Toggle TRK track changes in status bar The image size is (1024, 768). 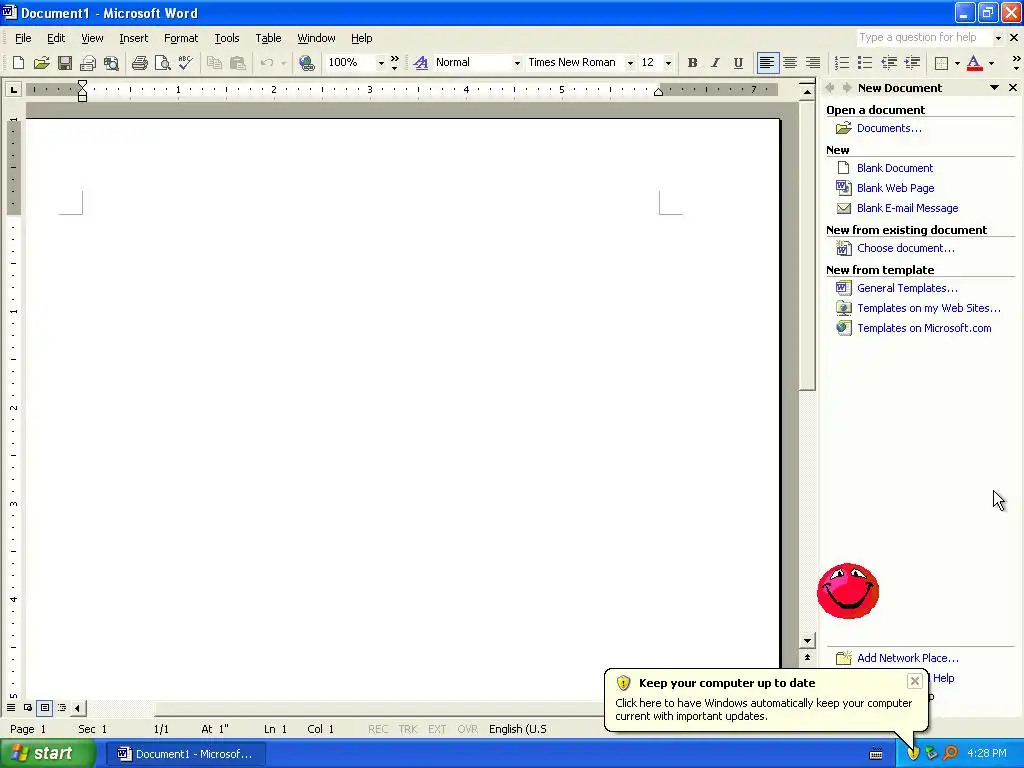pyautogui.click(x=408, y=729)
